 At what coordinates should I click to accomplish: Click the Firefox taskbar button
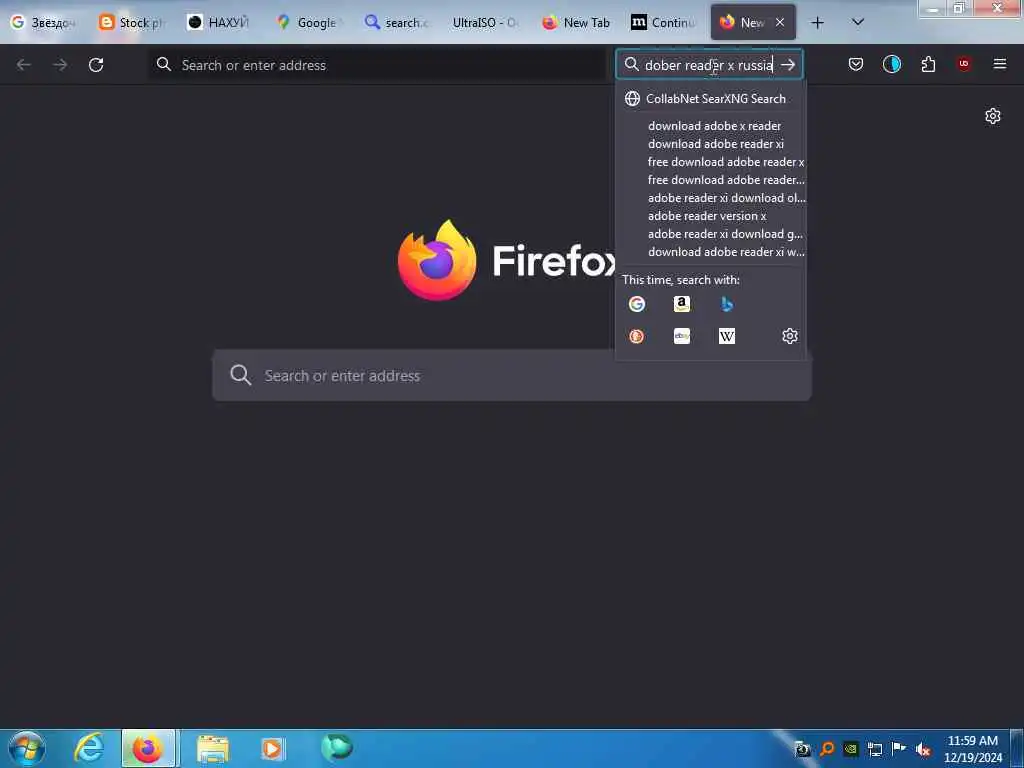[148, 748]
